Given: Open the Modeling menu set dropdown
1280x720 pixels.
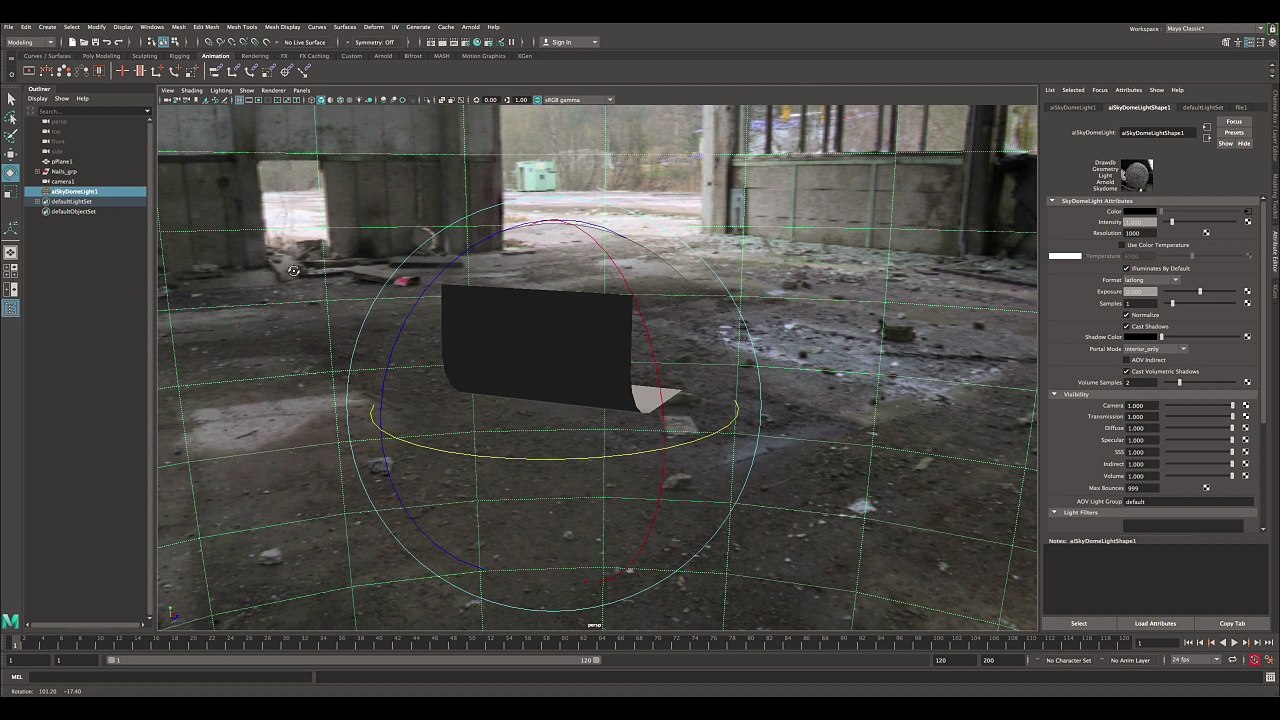Looking at the screenshot, I should (x=31, y=42).
